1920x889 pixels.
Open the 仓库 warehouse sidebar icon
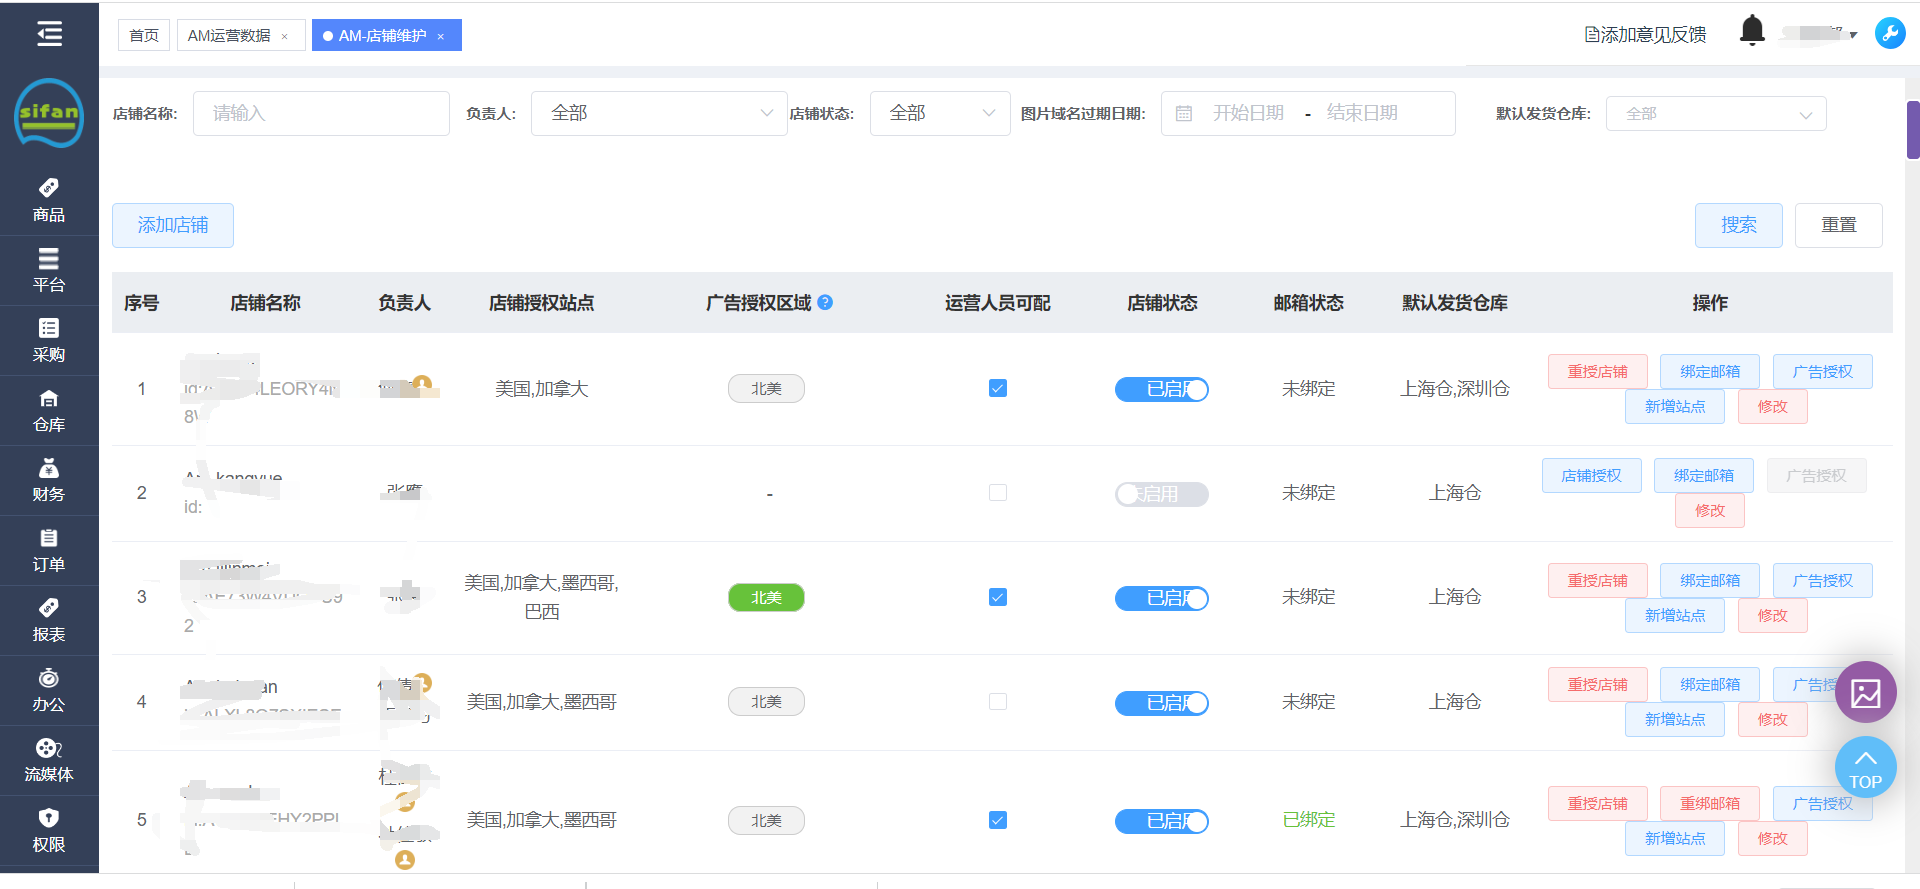pos(48,410)
